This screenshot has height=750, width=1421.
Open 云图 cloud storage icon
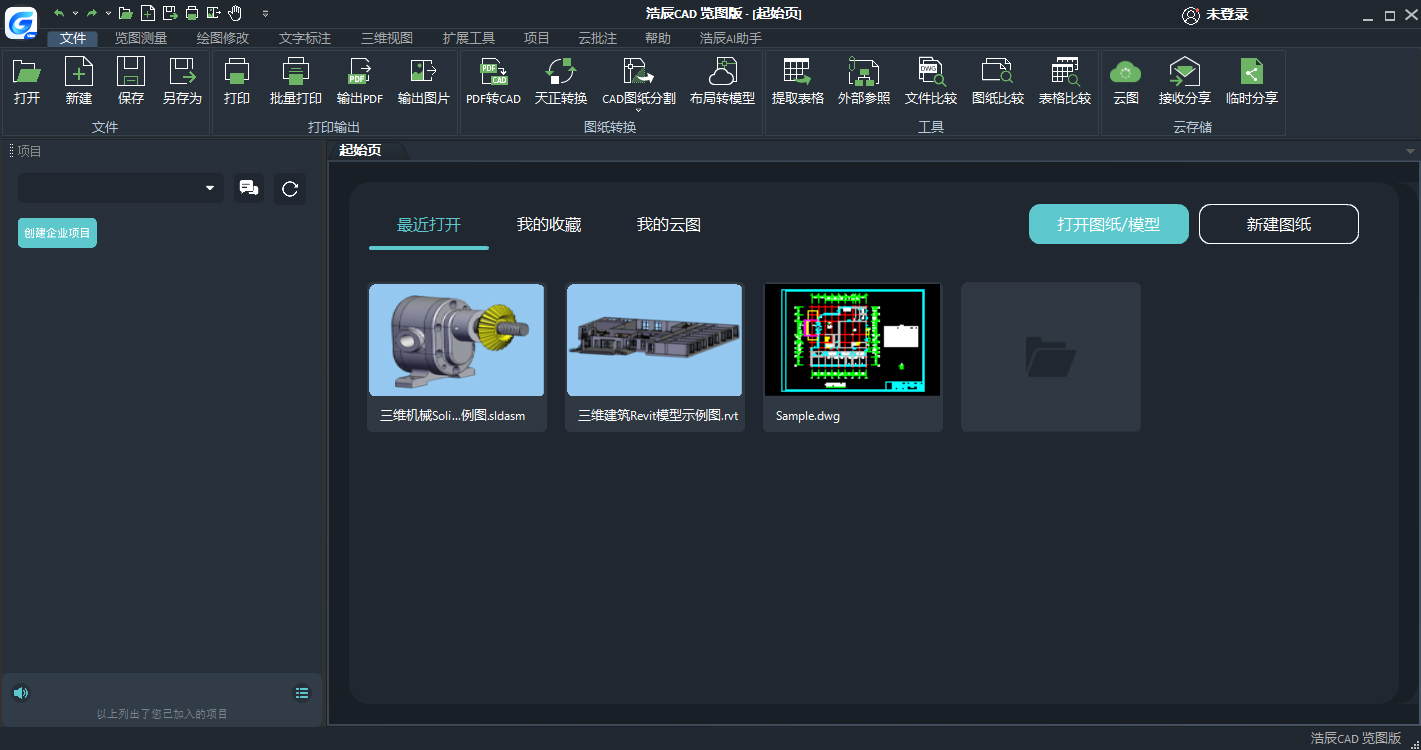click(1126, 72)
